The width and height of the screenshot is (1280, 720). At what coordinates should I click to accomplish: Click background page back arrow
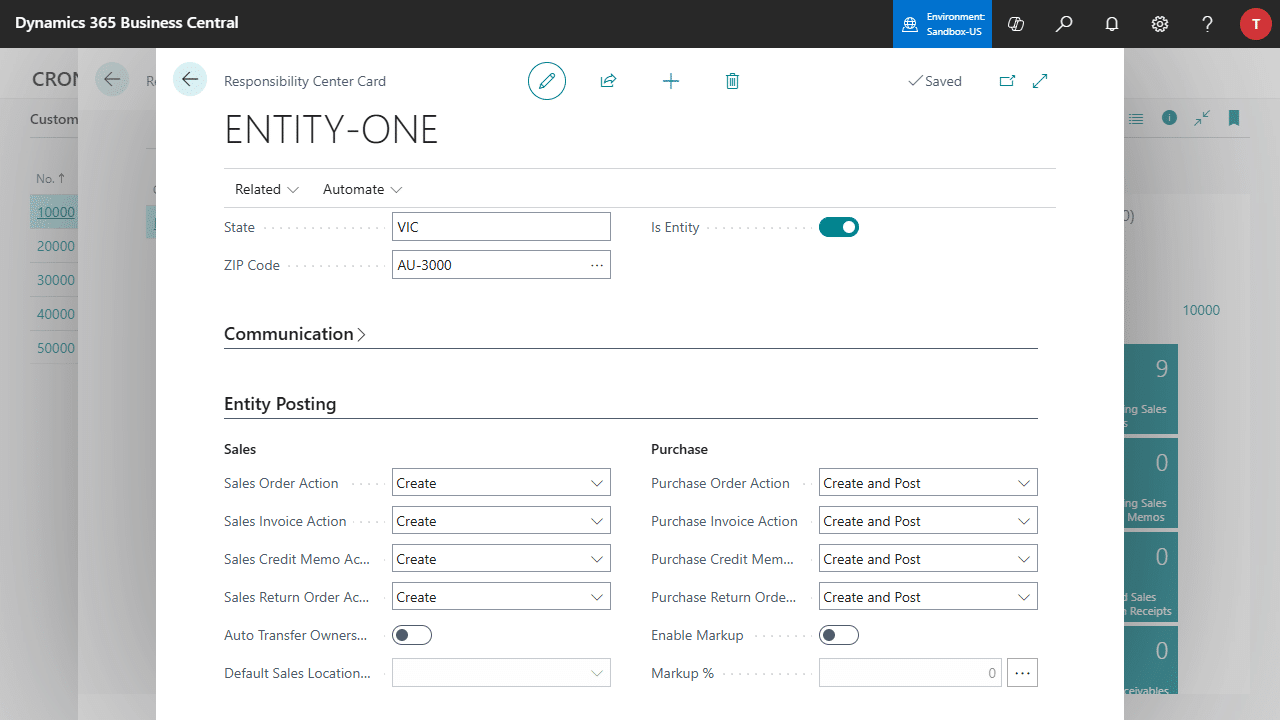coord(112,80)
